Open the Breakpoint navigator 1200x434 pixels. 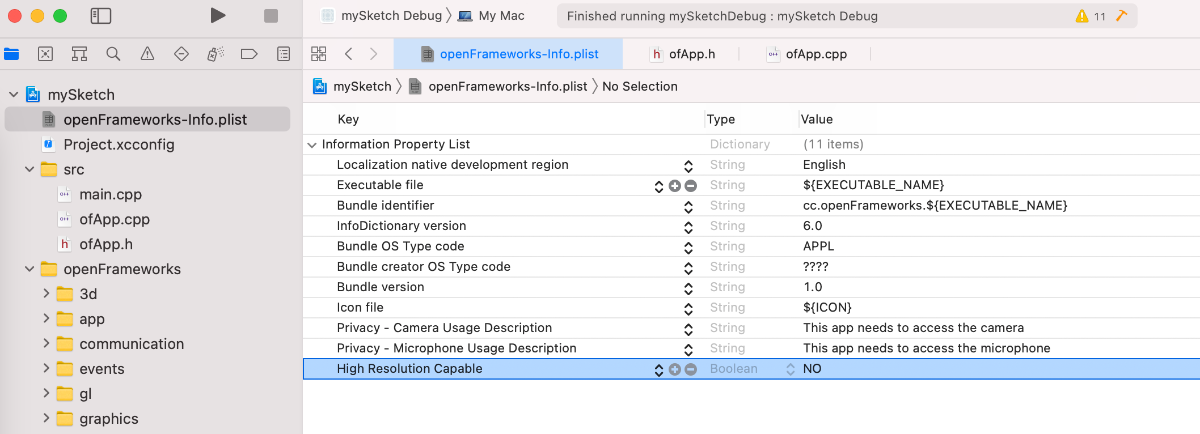pyautogui.click(x=250, y=54)
